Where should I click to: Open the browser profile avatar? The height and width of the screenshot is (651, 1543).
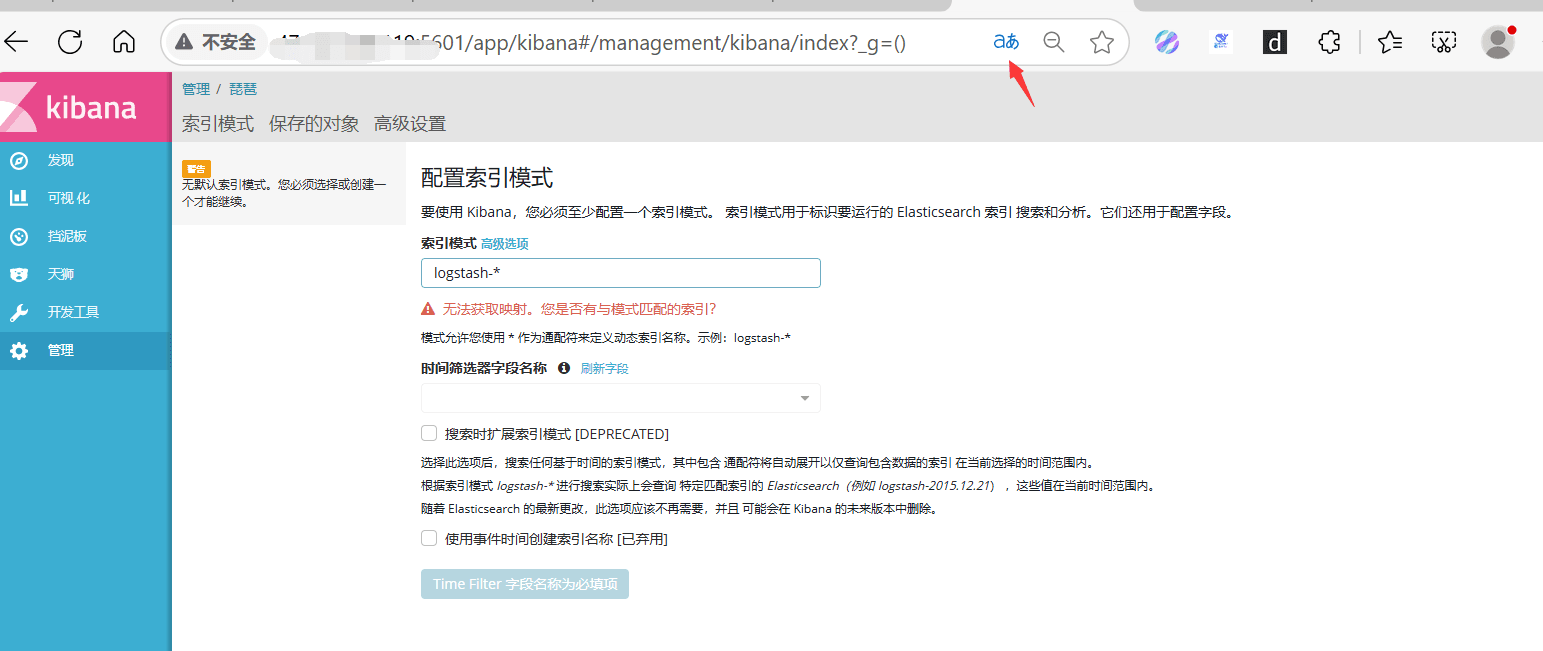pos(1497,42)
